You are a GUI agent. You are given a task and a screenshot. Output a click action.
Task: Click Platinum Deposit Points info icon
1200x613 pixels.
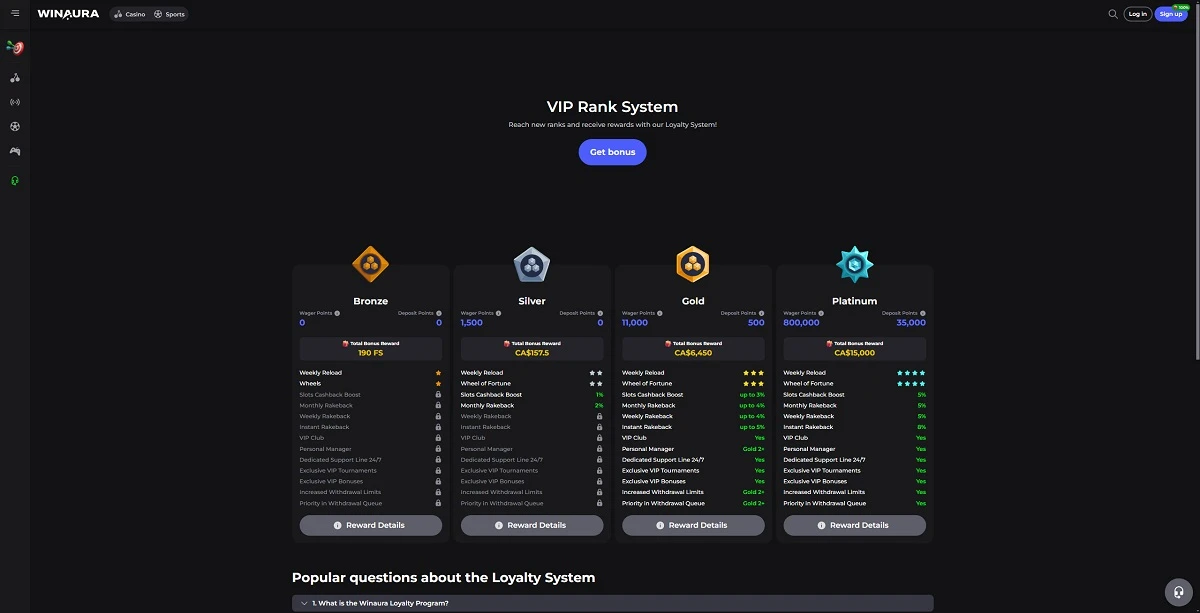[923, 313]
